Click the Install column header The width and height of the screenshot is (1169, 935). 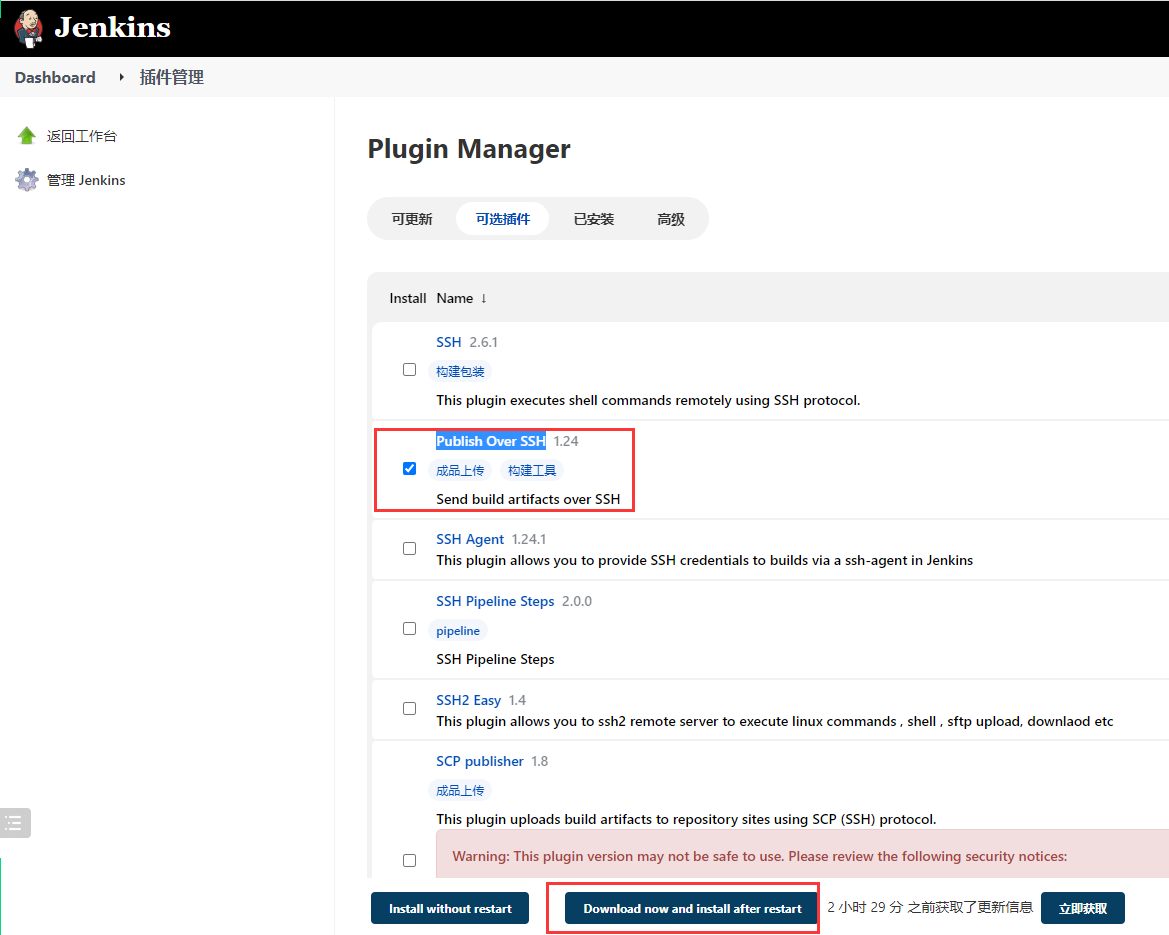coord(408,298)
